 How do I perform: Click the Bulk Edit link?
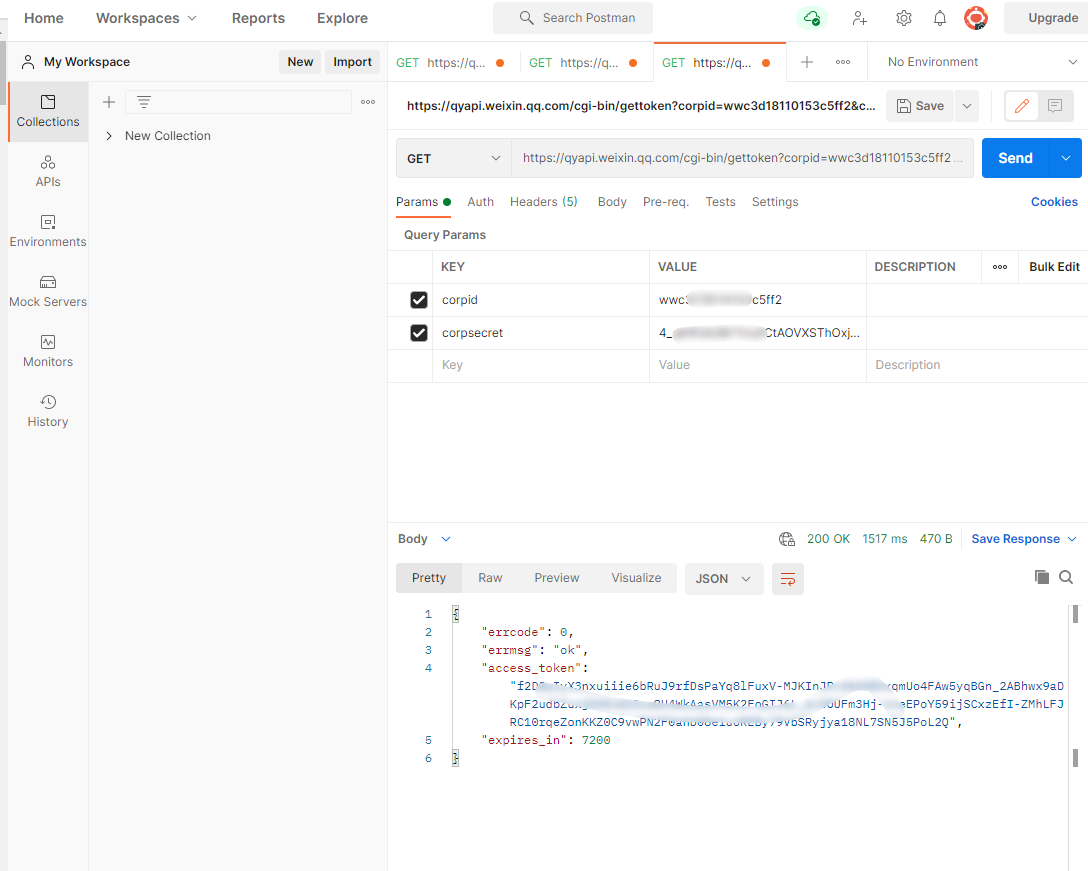pyautogui.click(x=1054, y=267)
